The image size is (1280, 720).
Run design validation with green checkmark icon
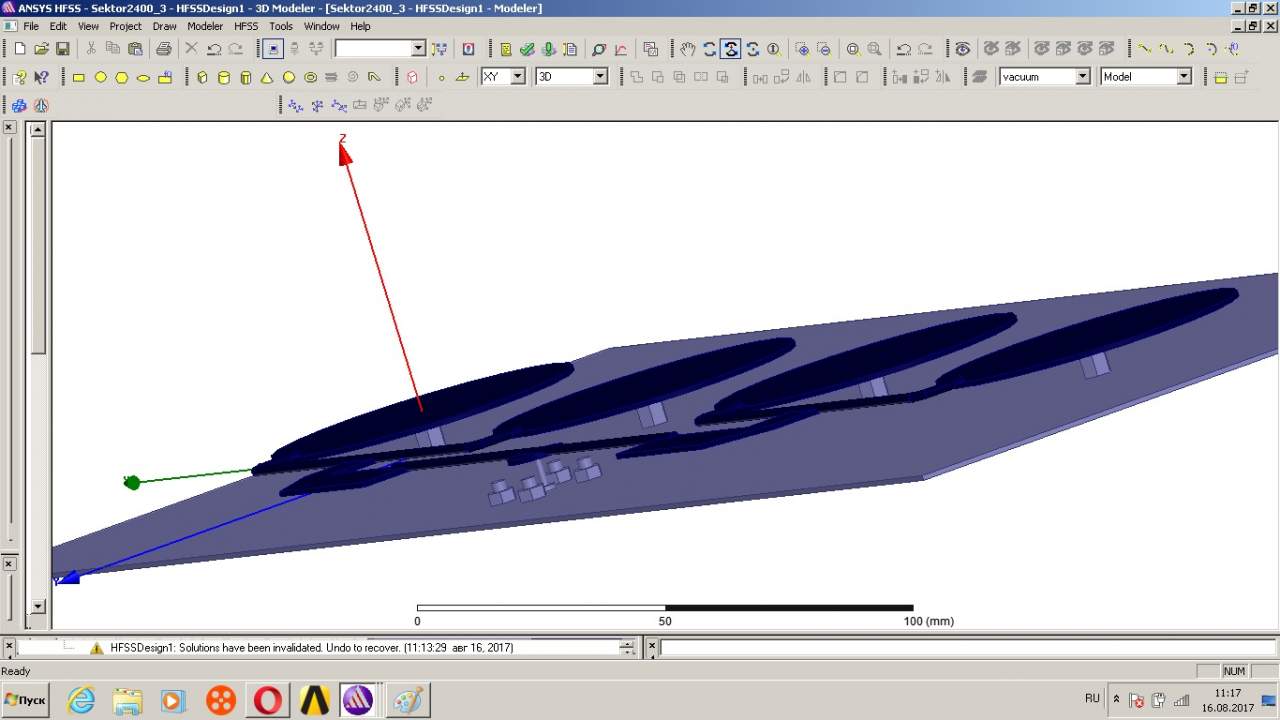(527, 49)
